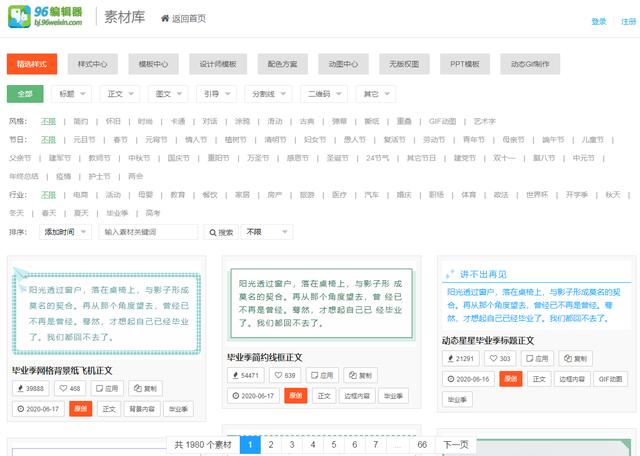Copy the 毕业季简约线框正文 style (复制)
Screen dimensions: 640x456
click(x=360, y=375)
